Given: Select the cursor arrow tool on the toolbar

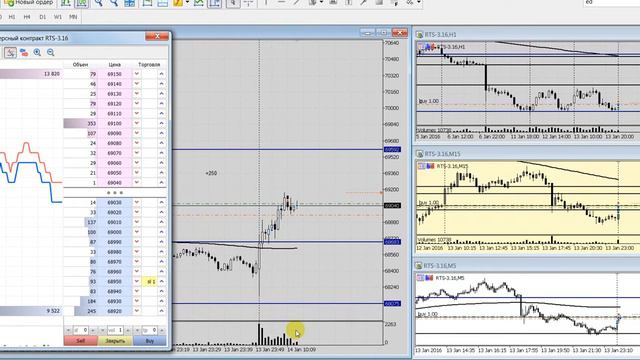Looking at the screenshot, I should click(x=233, y=3).
